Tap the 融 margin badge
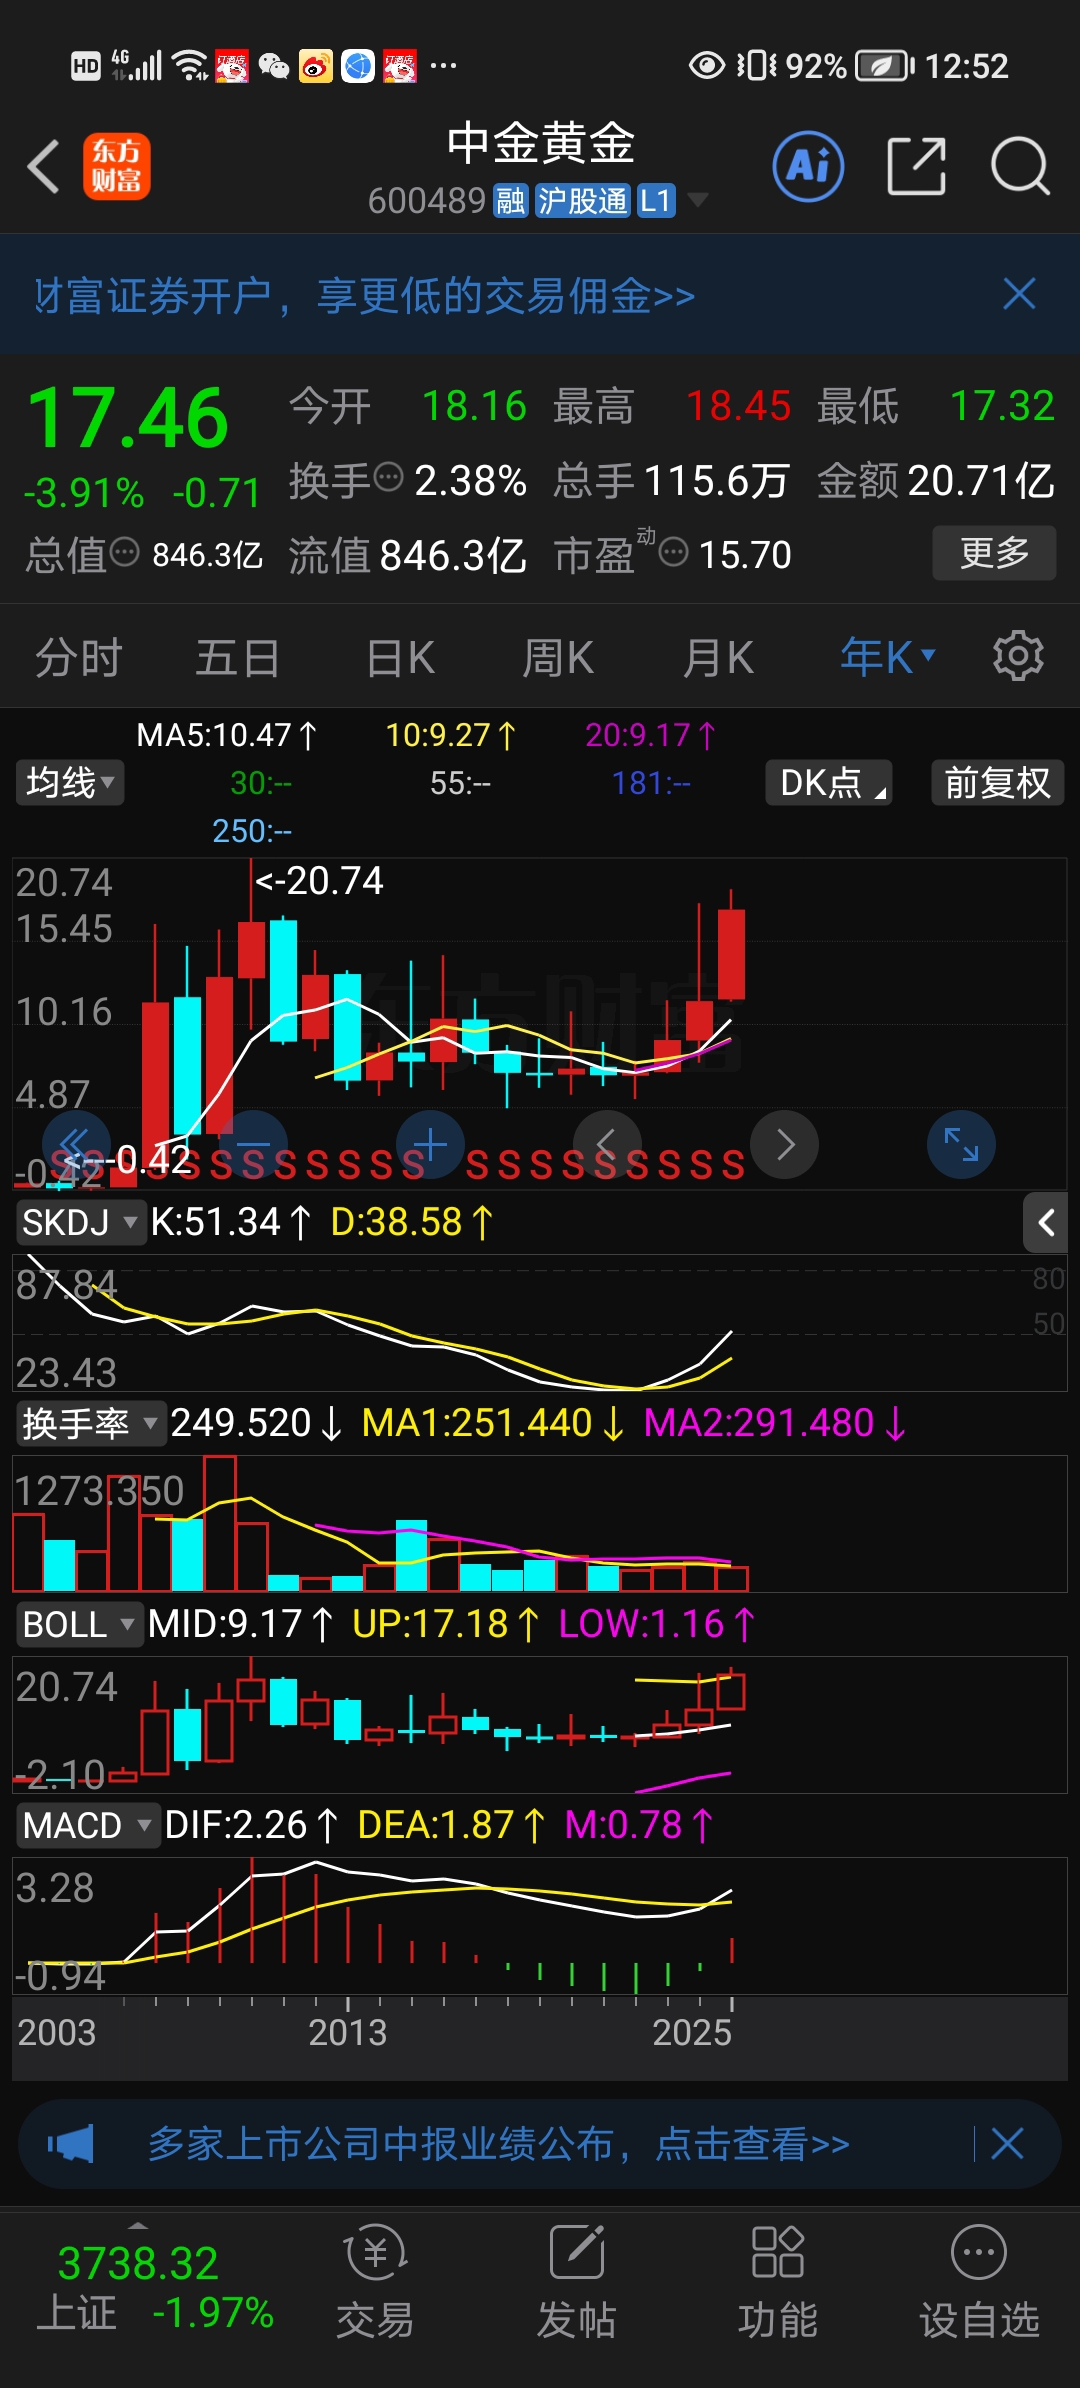The height and width of the screenshot is (2388, 1080). 510,201
